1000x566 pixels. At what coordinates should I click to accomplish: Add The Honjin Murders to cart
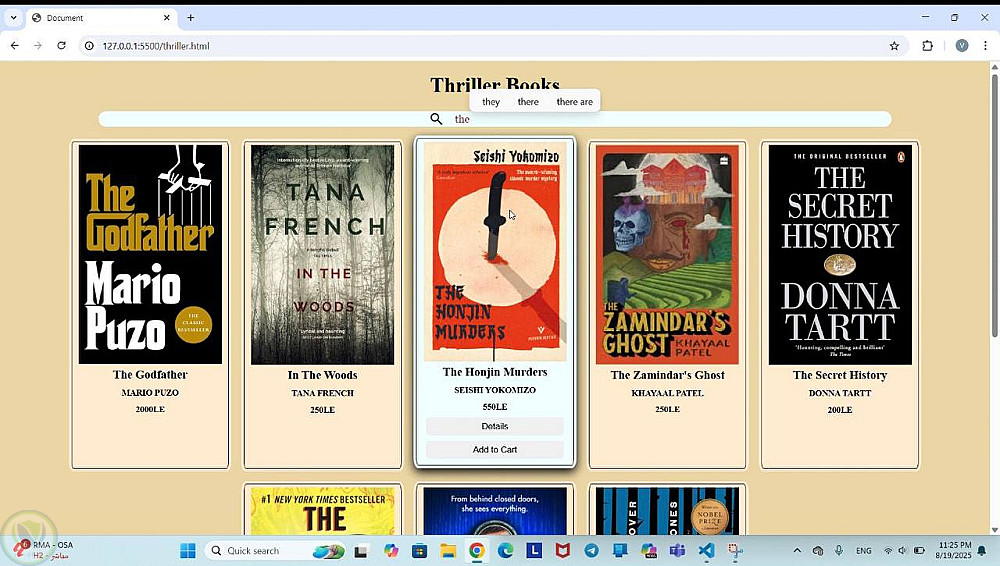[495, 450]
